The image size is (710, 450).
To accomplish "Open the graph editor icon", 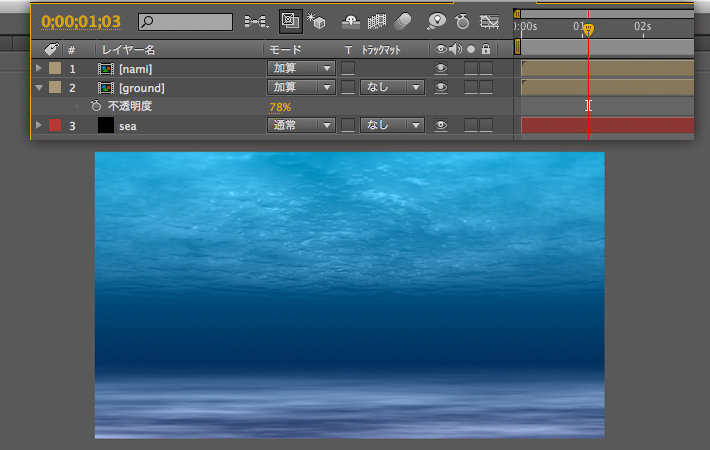I will pyautogui.click(x=490, y=21).
